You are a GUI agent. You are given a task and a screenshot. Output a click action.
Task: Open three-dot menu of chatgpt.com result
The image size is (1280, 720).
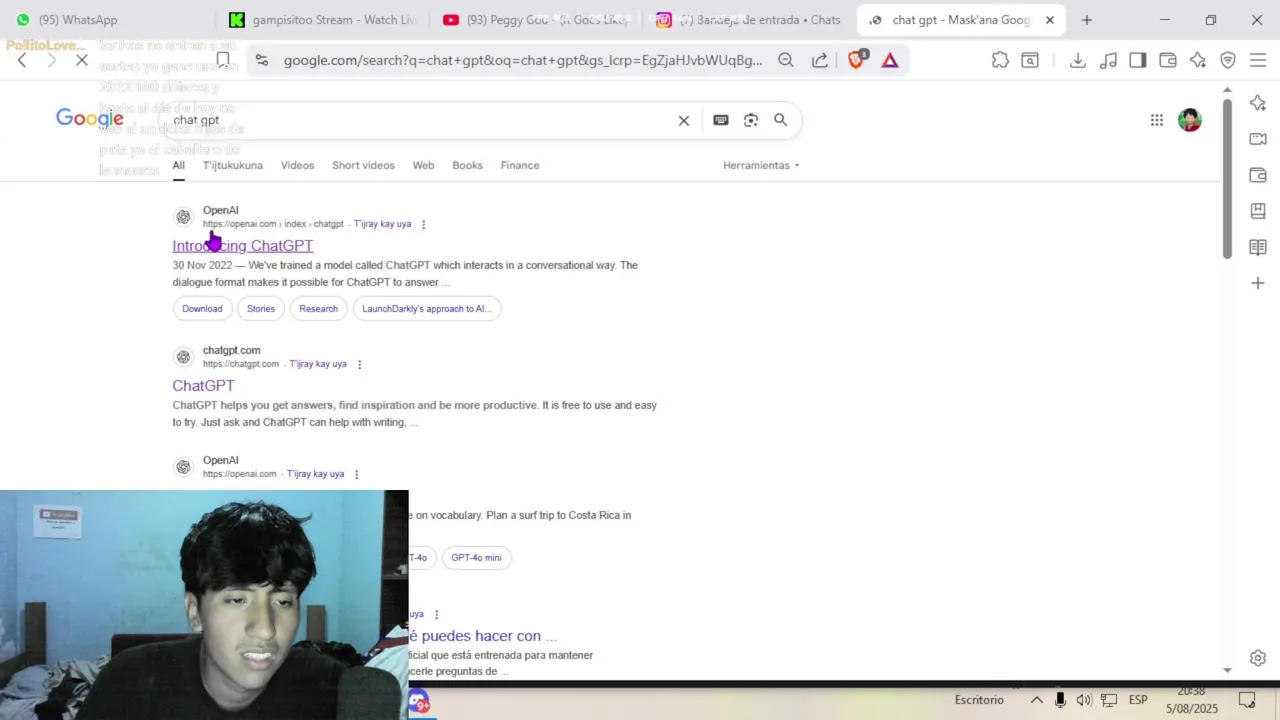click(x=359, y=364)
